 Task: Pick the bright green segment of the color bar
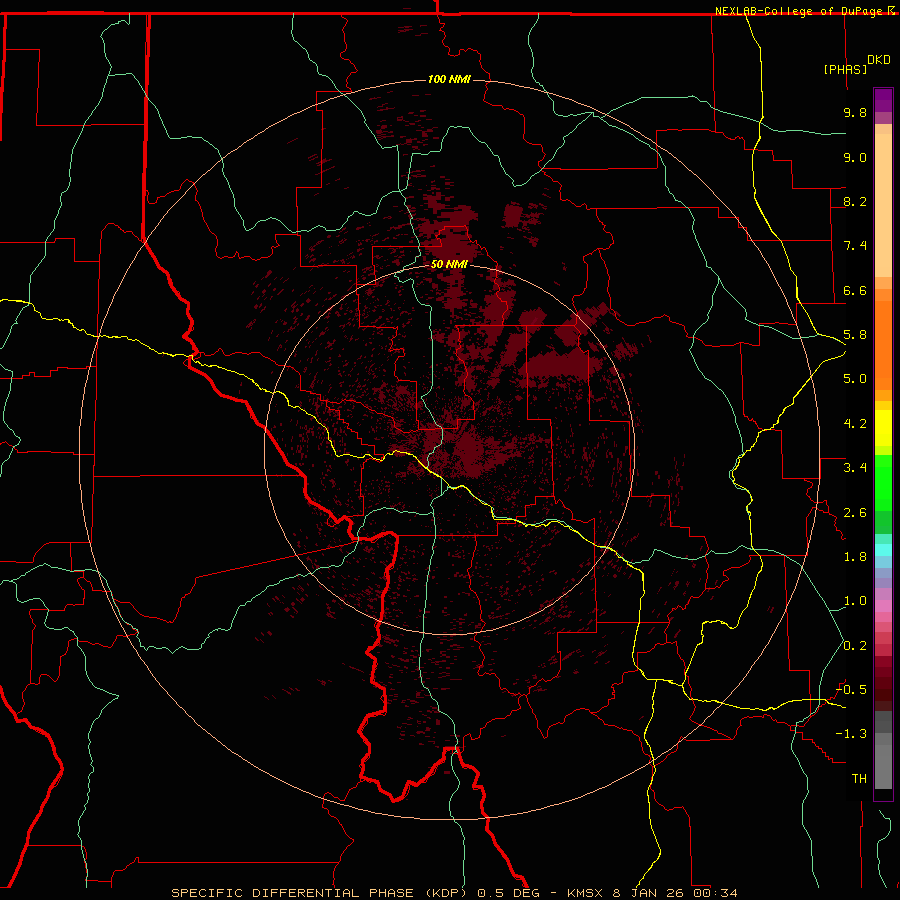(883, 483)
